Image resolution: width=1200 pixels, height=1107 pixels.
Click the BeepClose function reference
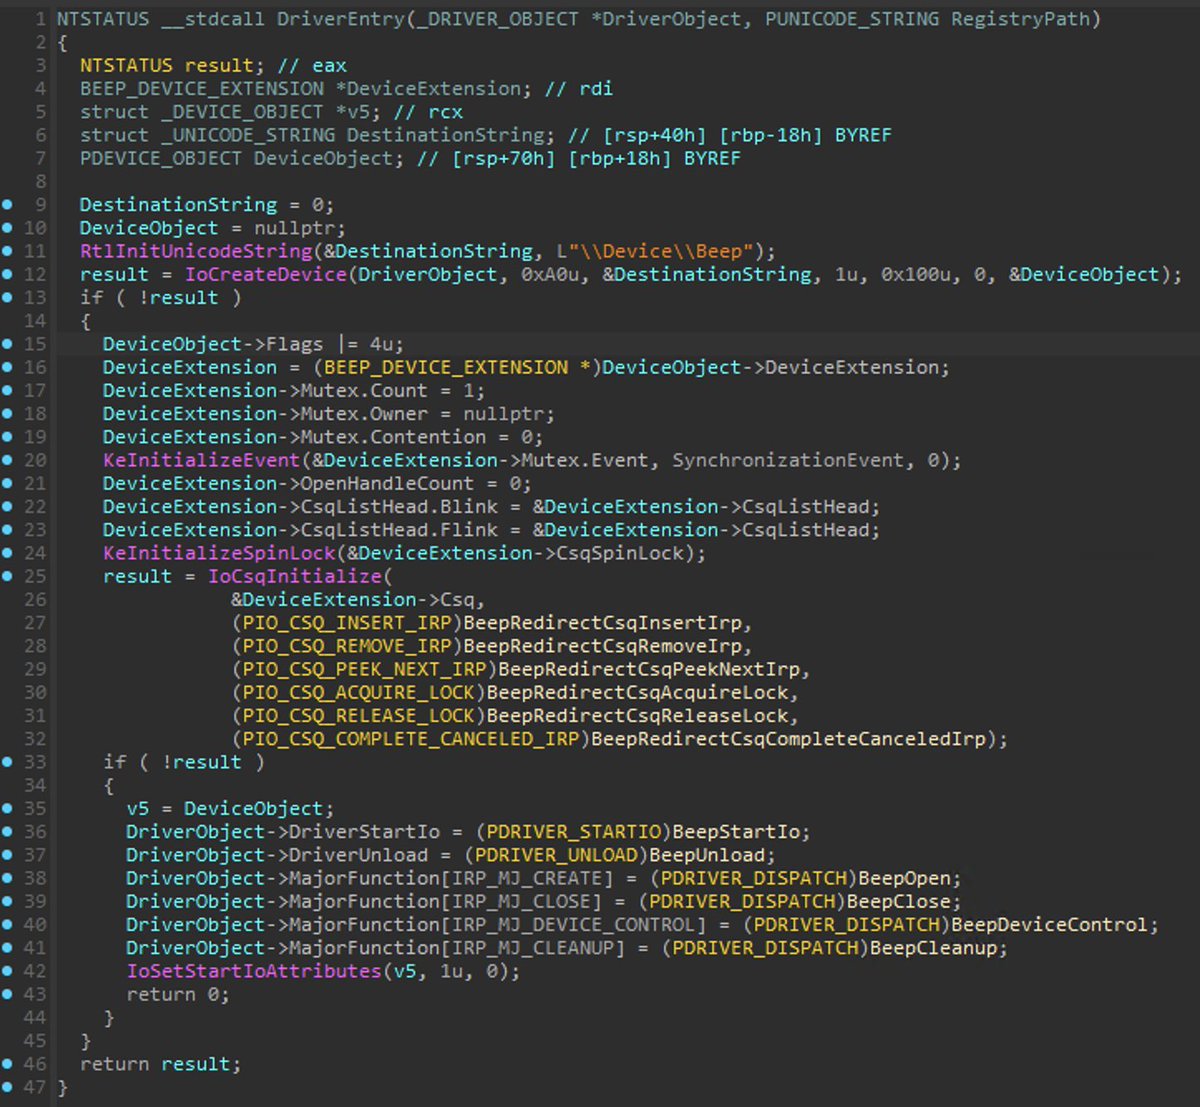pyautogui.click(x=898, y=901)
